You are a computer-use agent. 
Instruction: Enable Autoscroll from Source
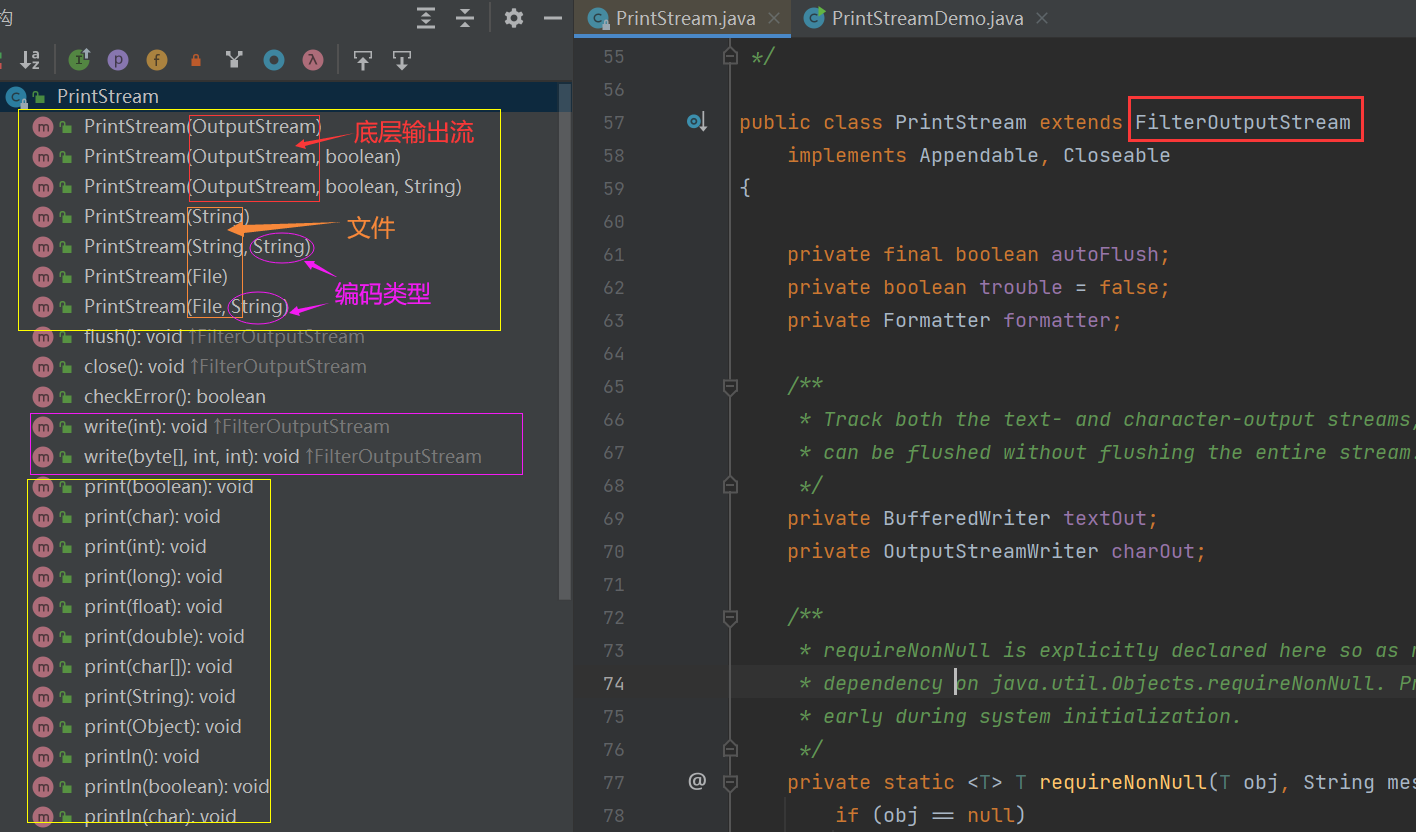[402, 60]
